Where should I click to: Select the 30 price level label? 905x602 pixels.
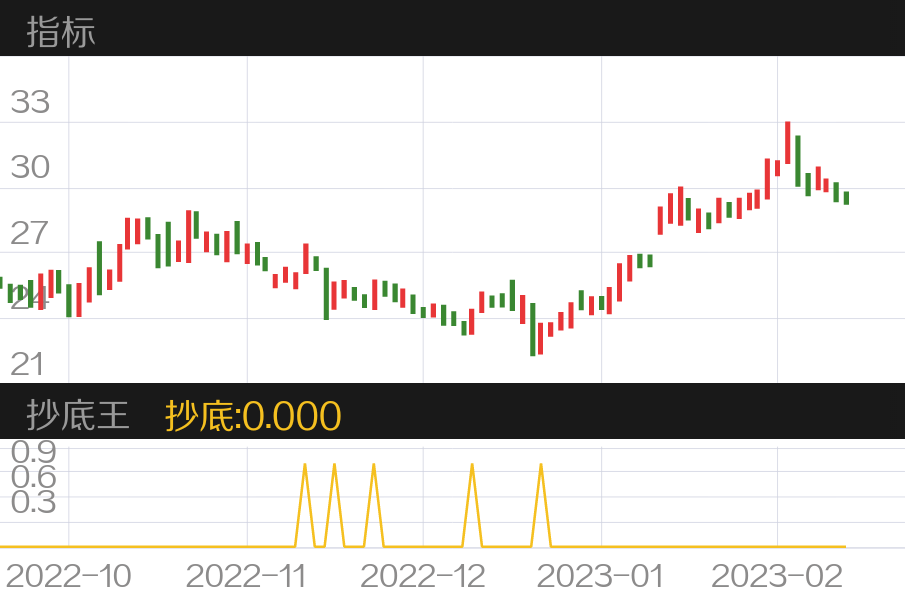point(30,167)
